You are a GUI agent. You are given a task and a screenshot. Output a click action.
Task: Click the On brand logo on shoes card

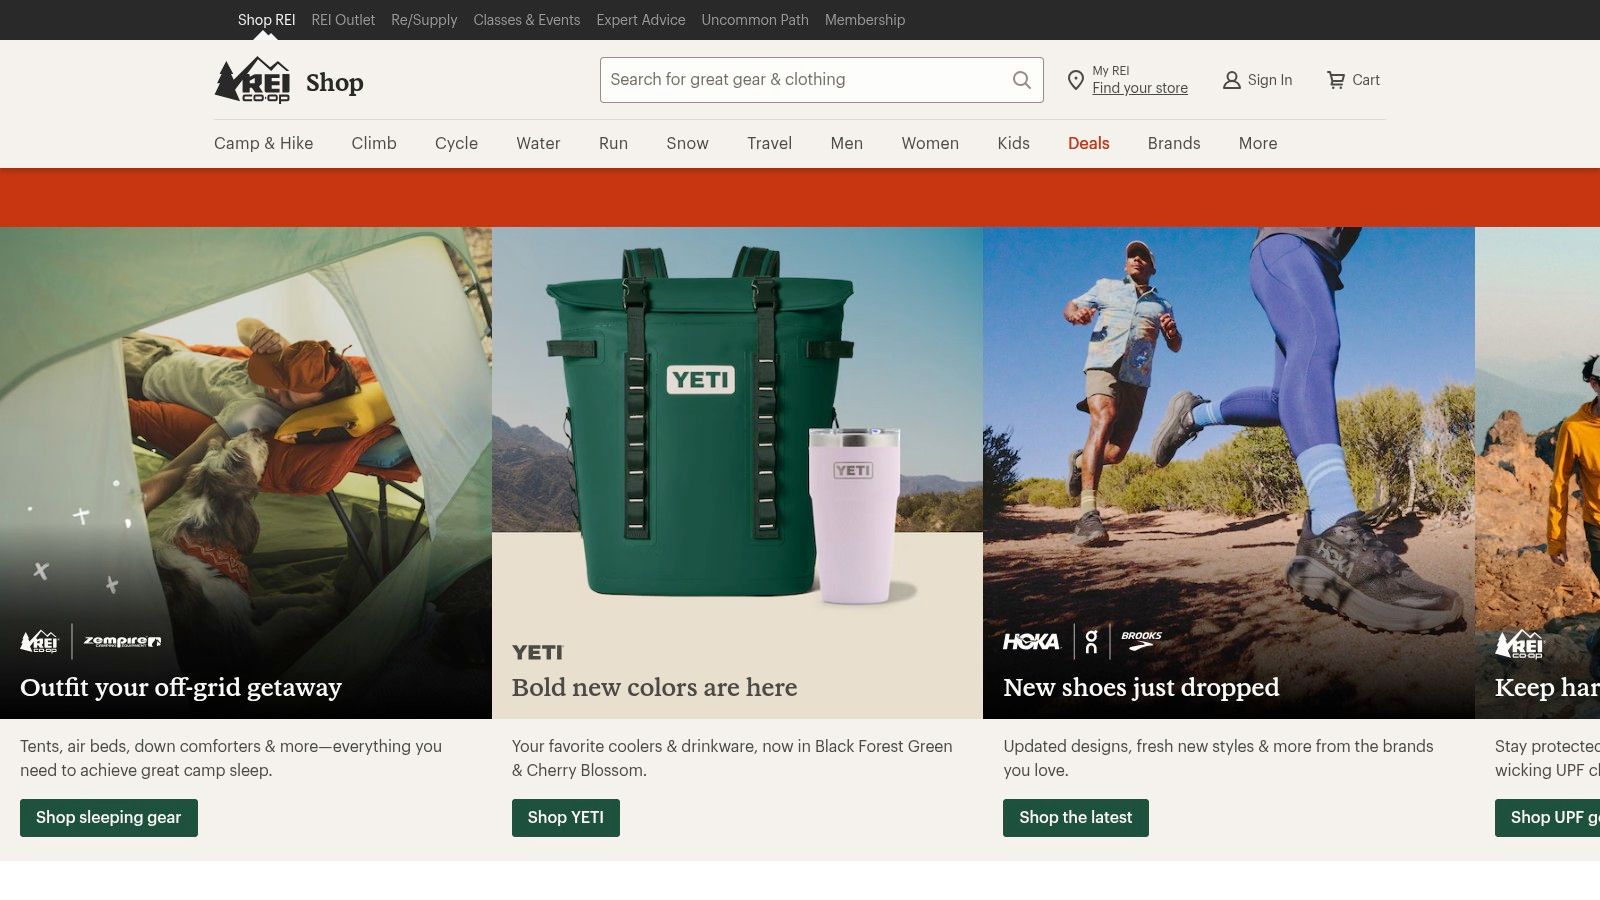(1091, 641)
